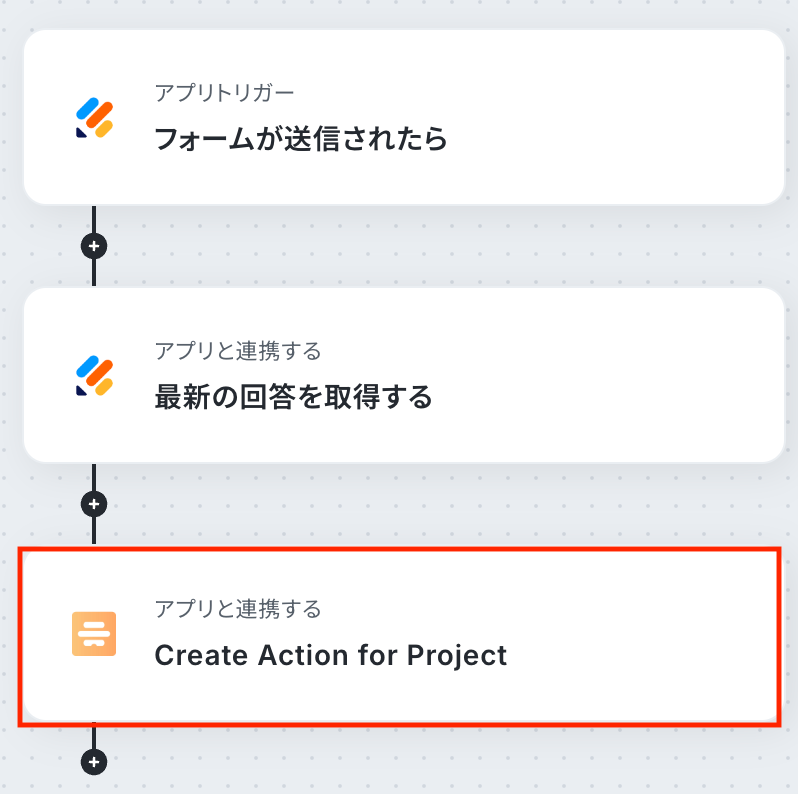
Task: Click the 最新の回答を取得する title text
Action: coord(293,398)
